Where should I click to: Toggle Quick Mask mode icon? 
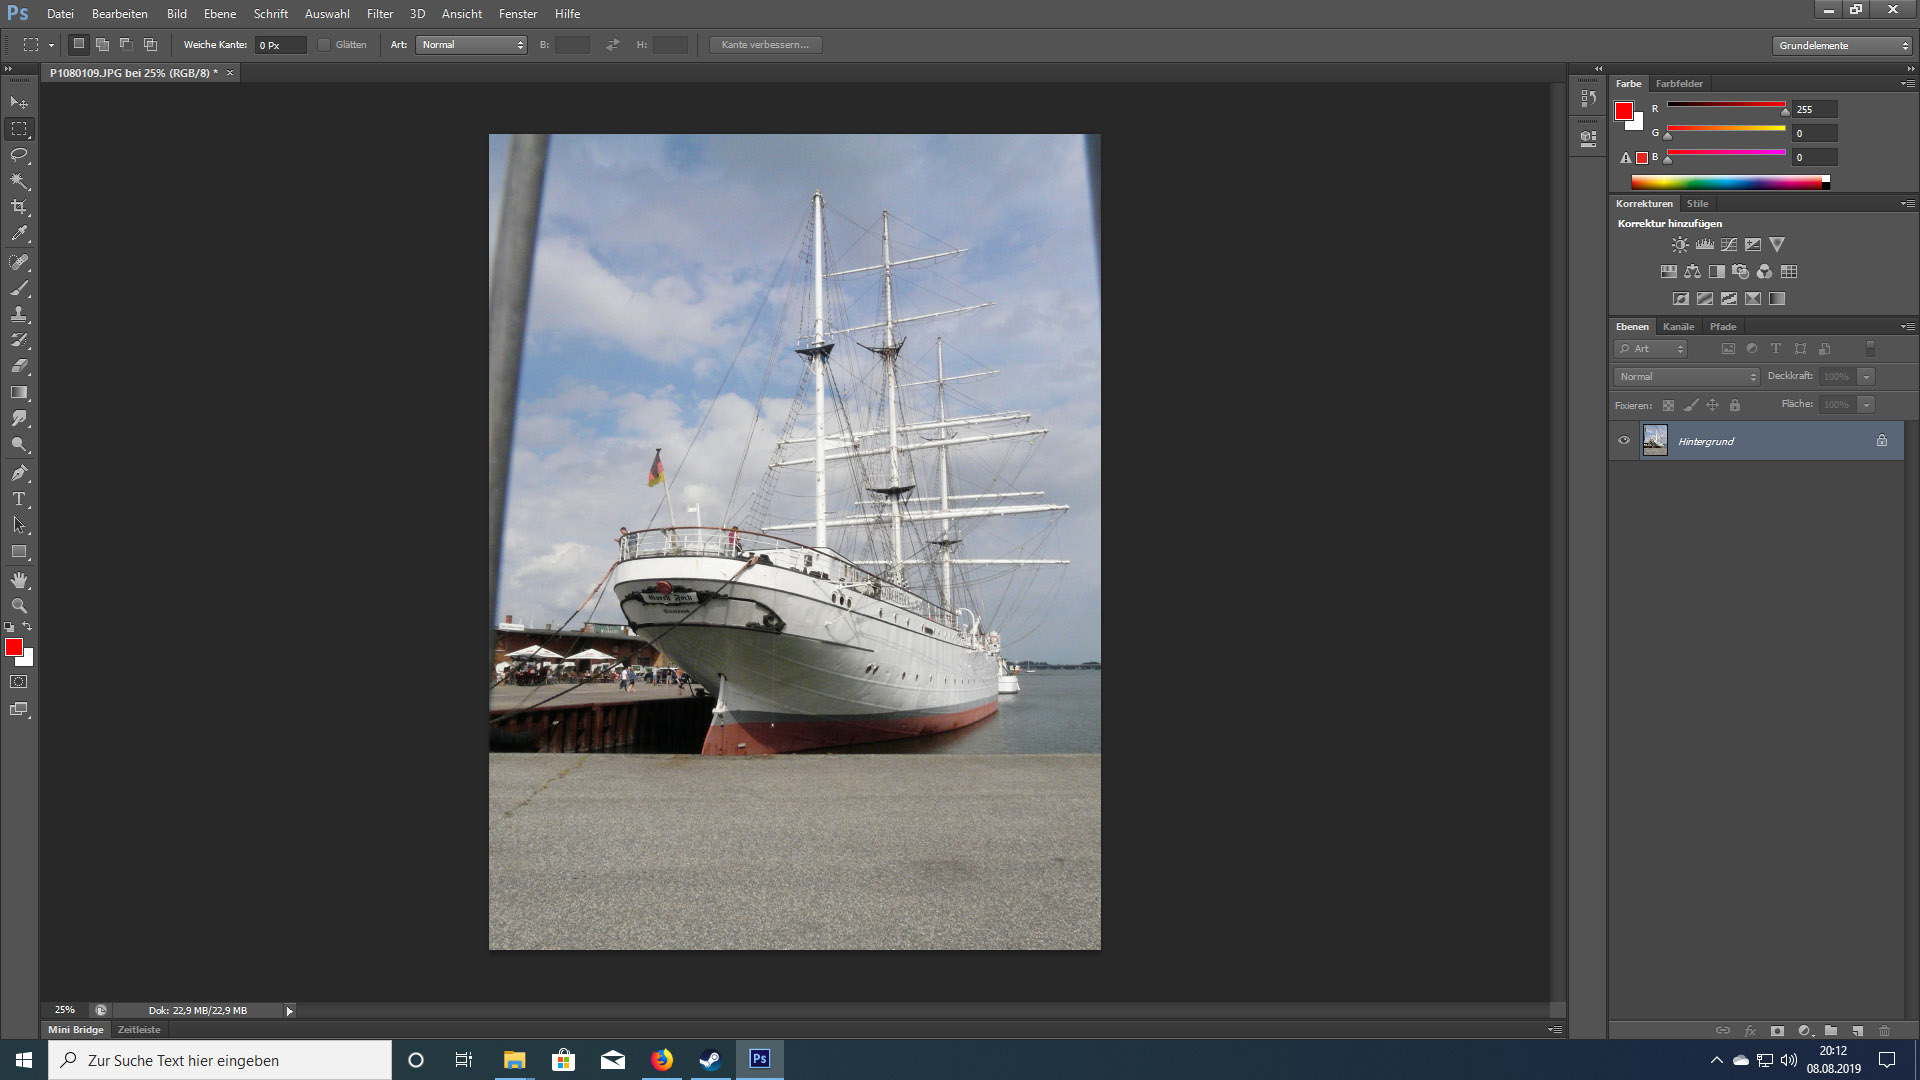click(x=19, y=682)
